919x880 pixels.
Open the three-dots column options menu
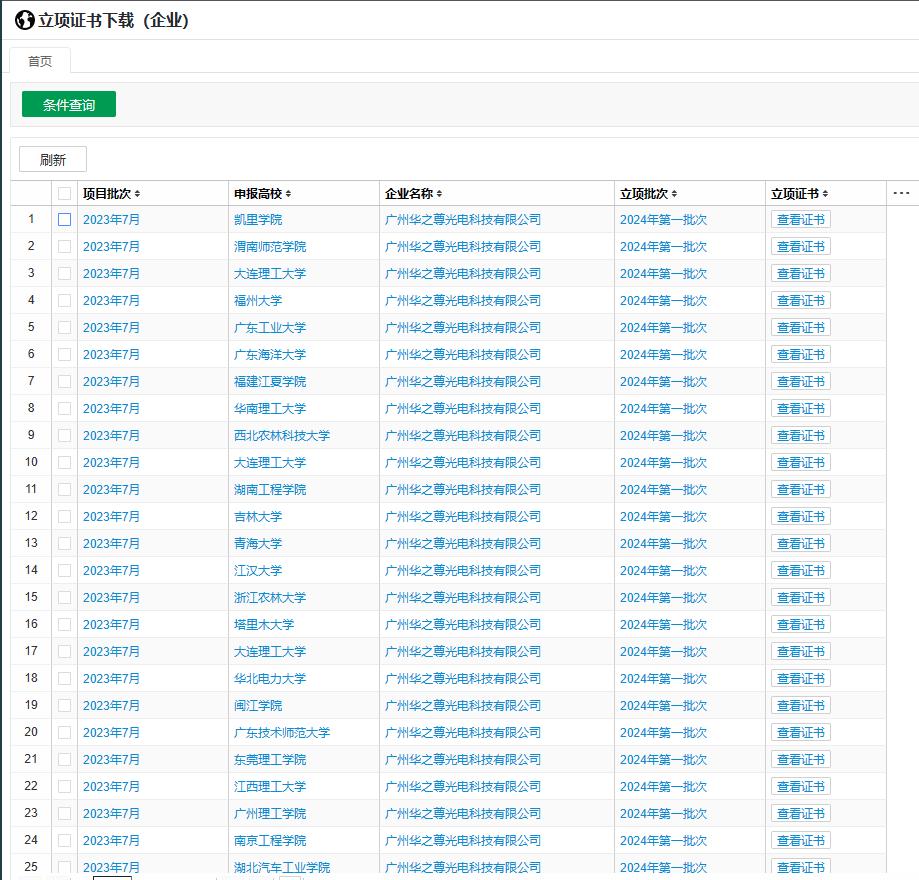coord(901,193)
